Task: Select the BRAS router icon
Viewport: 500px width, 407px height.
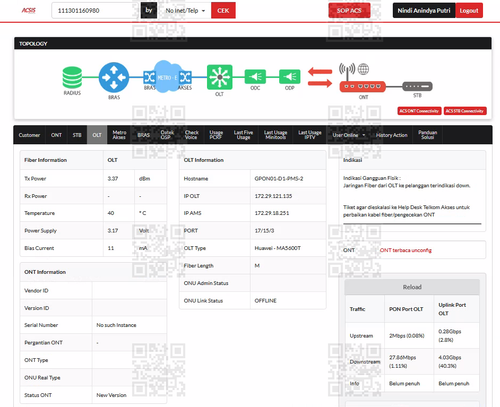Action: 114,77
